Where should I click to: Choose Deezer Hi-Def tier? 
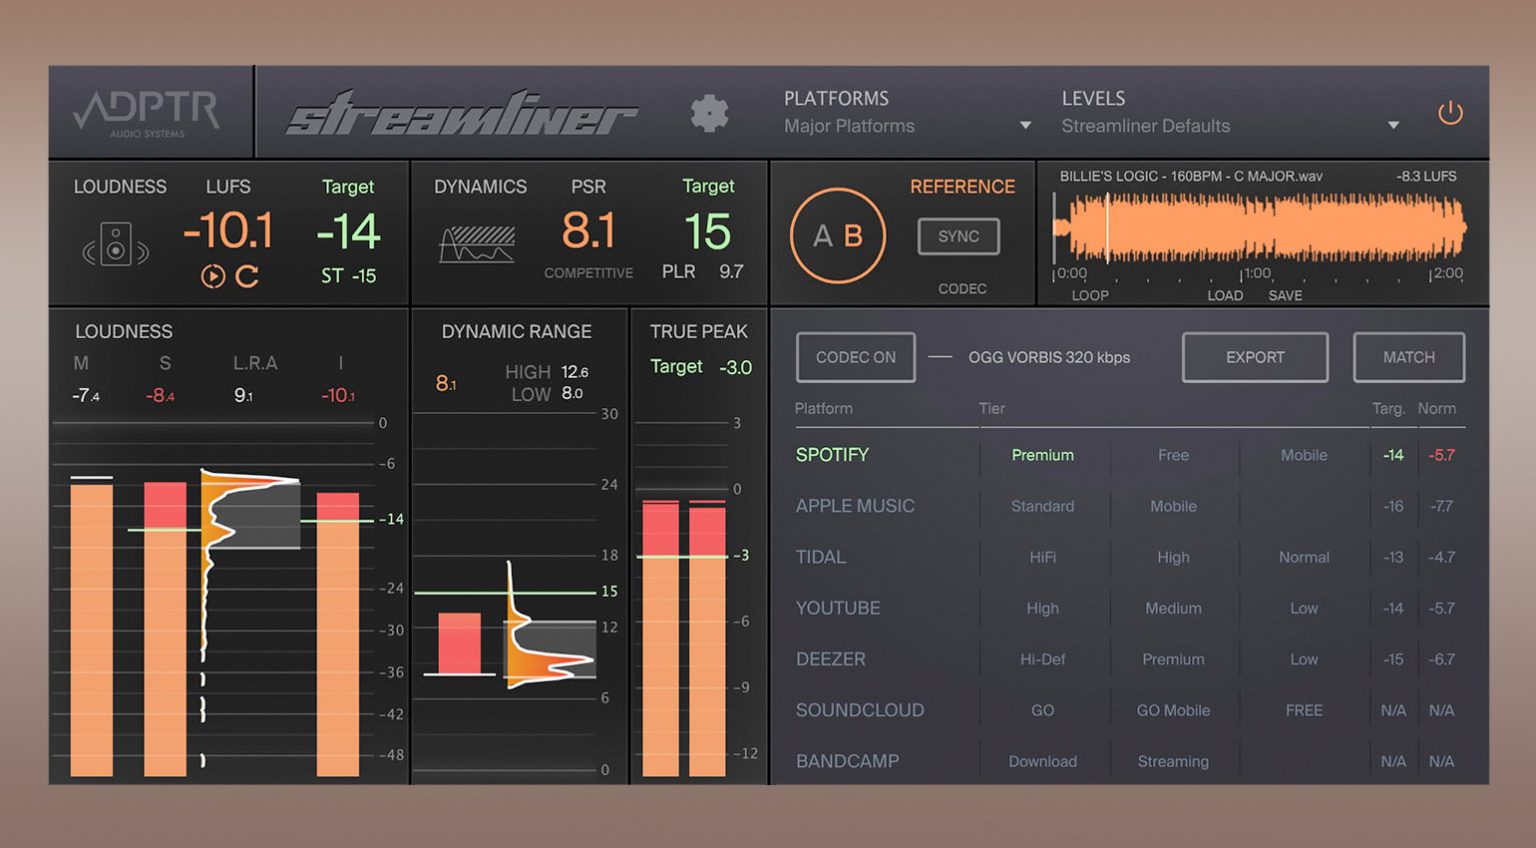tap(1042, 659)
